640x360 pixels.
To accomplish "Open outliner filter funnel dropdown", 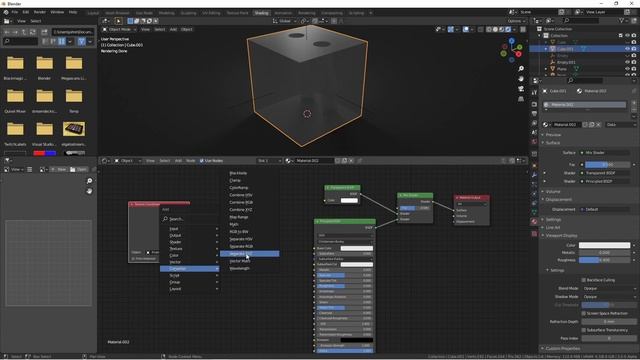I will [x=623, y=20].
